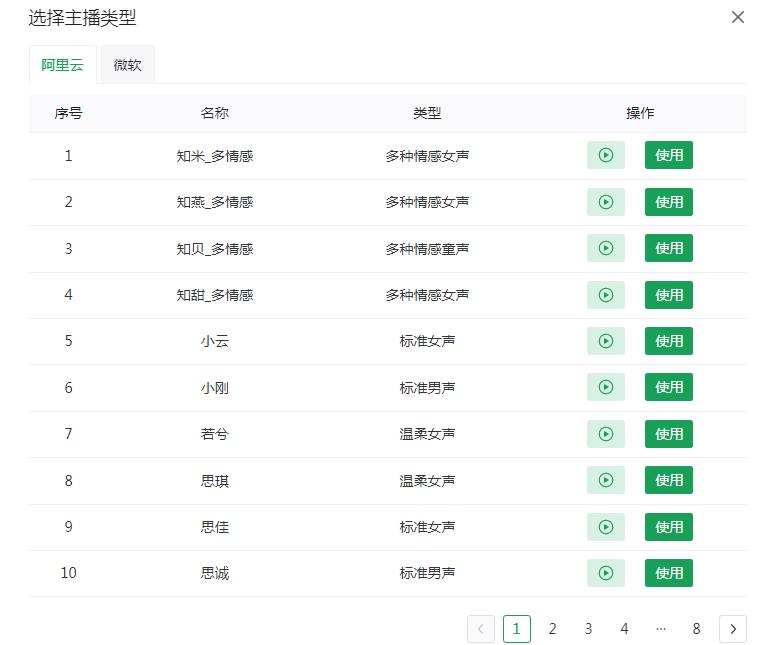Select the name 若兮
Viewport: 762px width, 645px height.
click(214, 434)
